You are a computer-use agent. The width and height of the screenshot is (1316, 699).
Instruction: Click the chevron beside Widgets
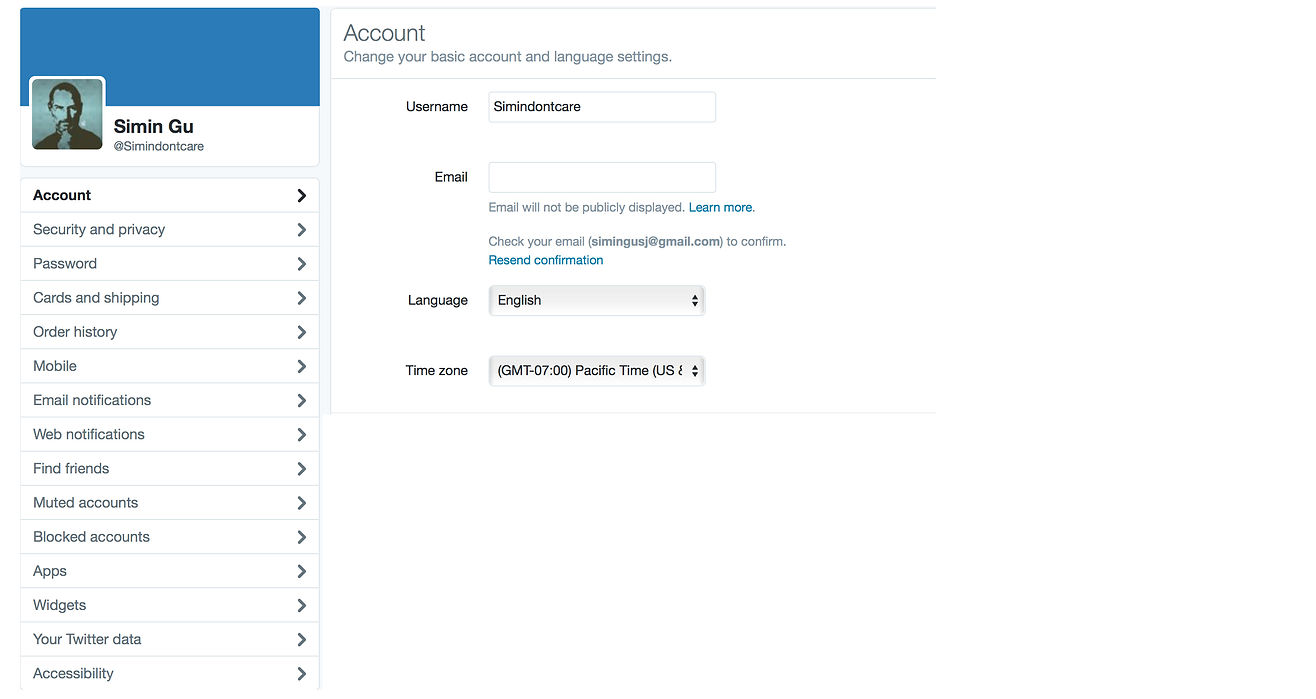coord(301,605)
